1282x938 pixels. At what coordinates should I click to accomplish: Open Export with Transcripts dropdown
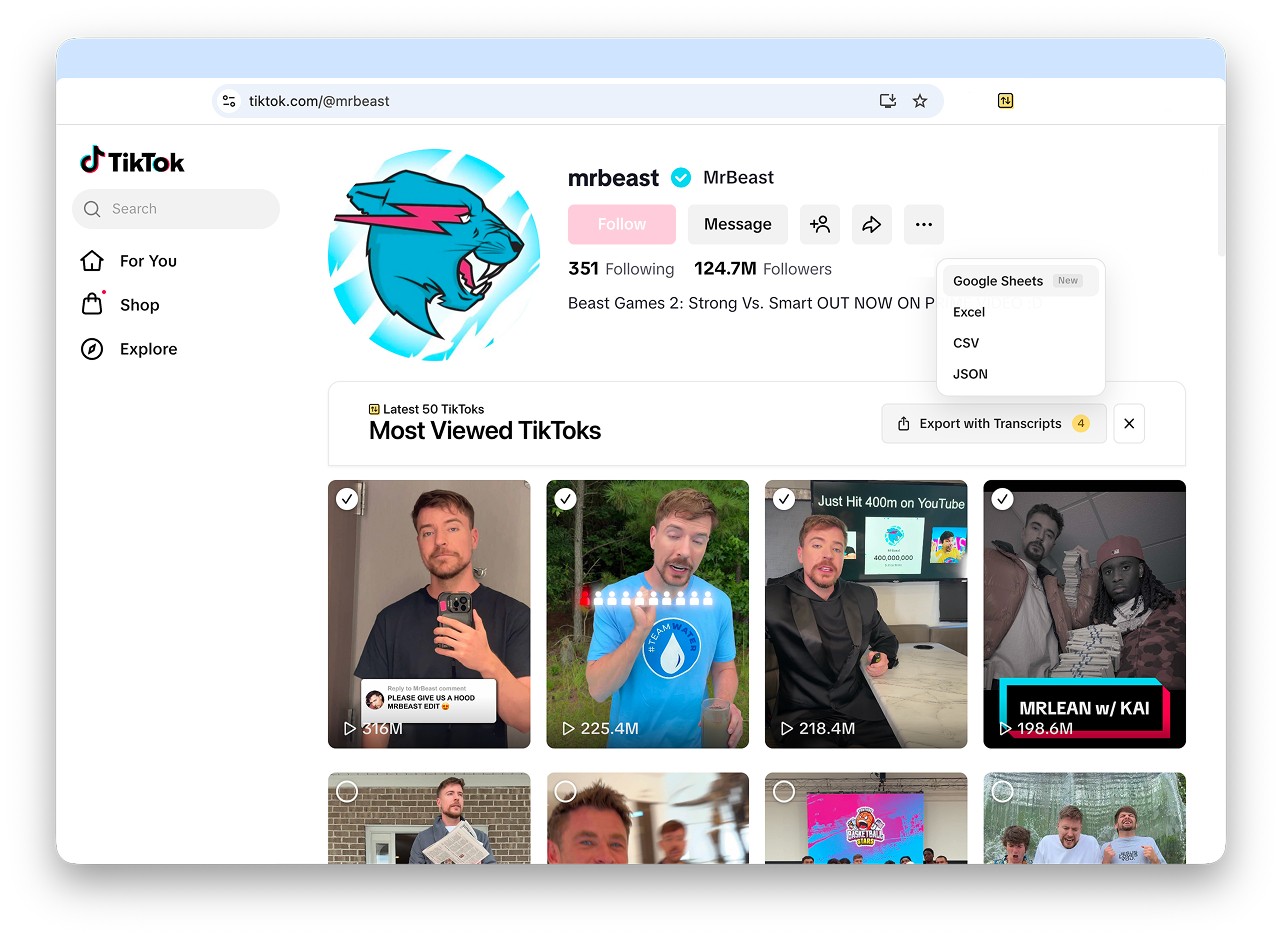click(x=994, y=424)
